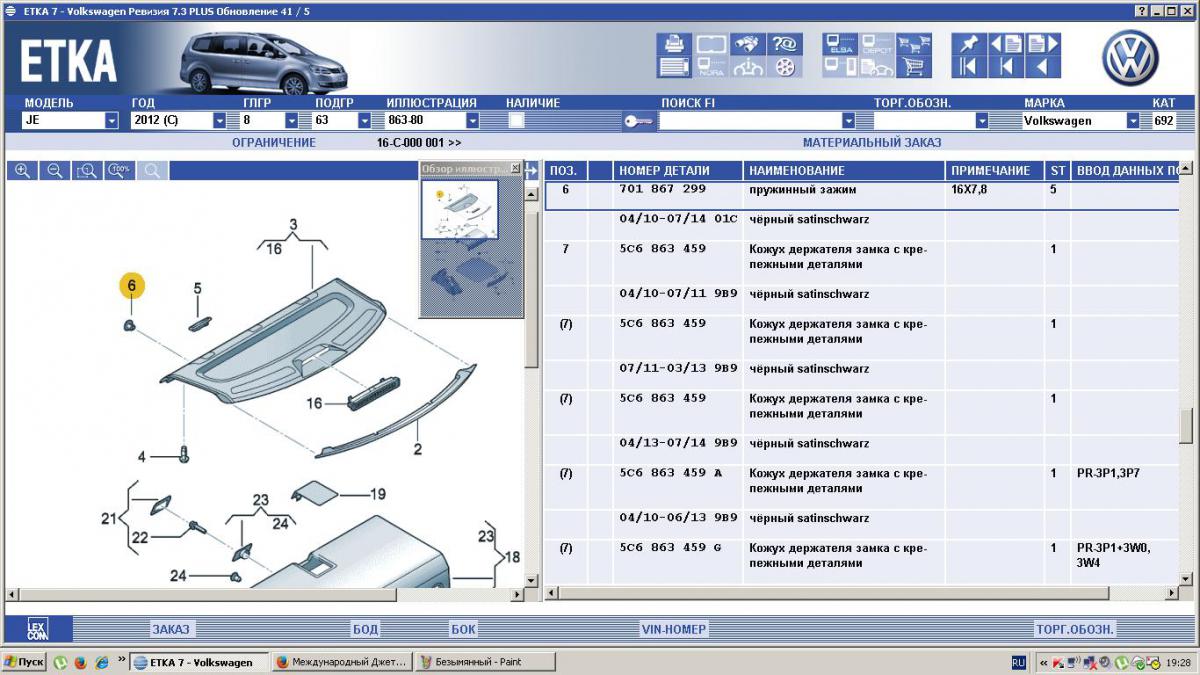Click the ПРИМЕЧАНИЕ column header

pyautogui.click(x=995, y=171)
